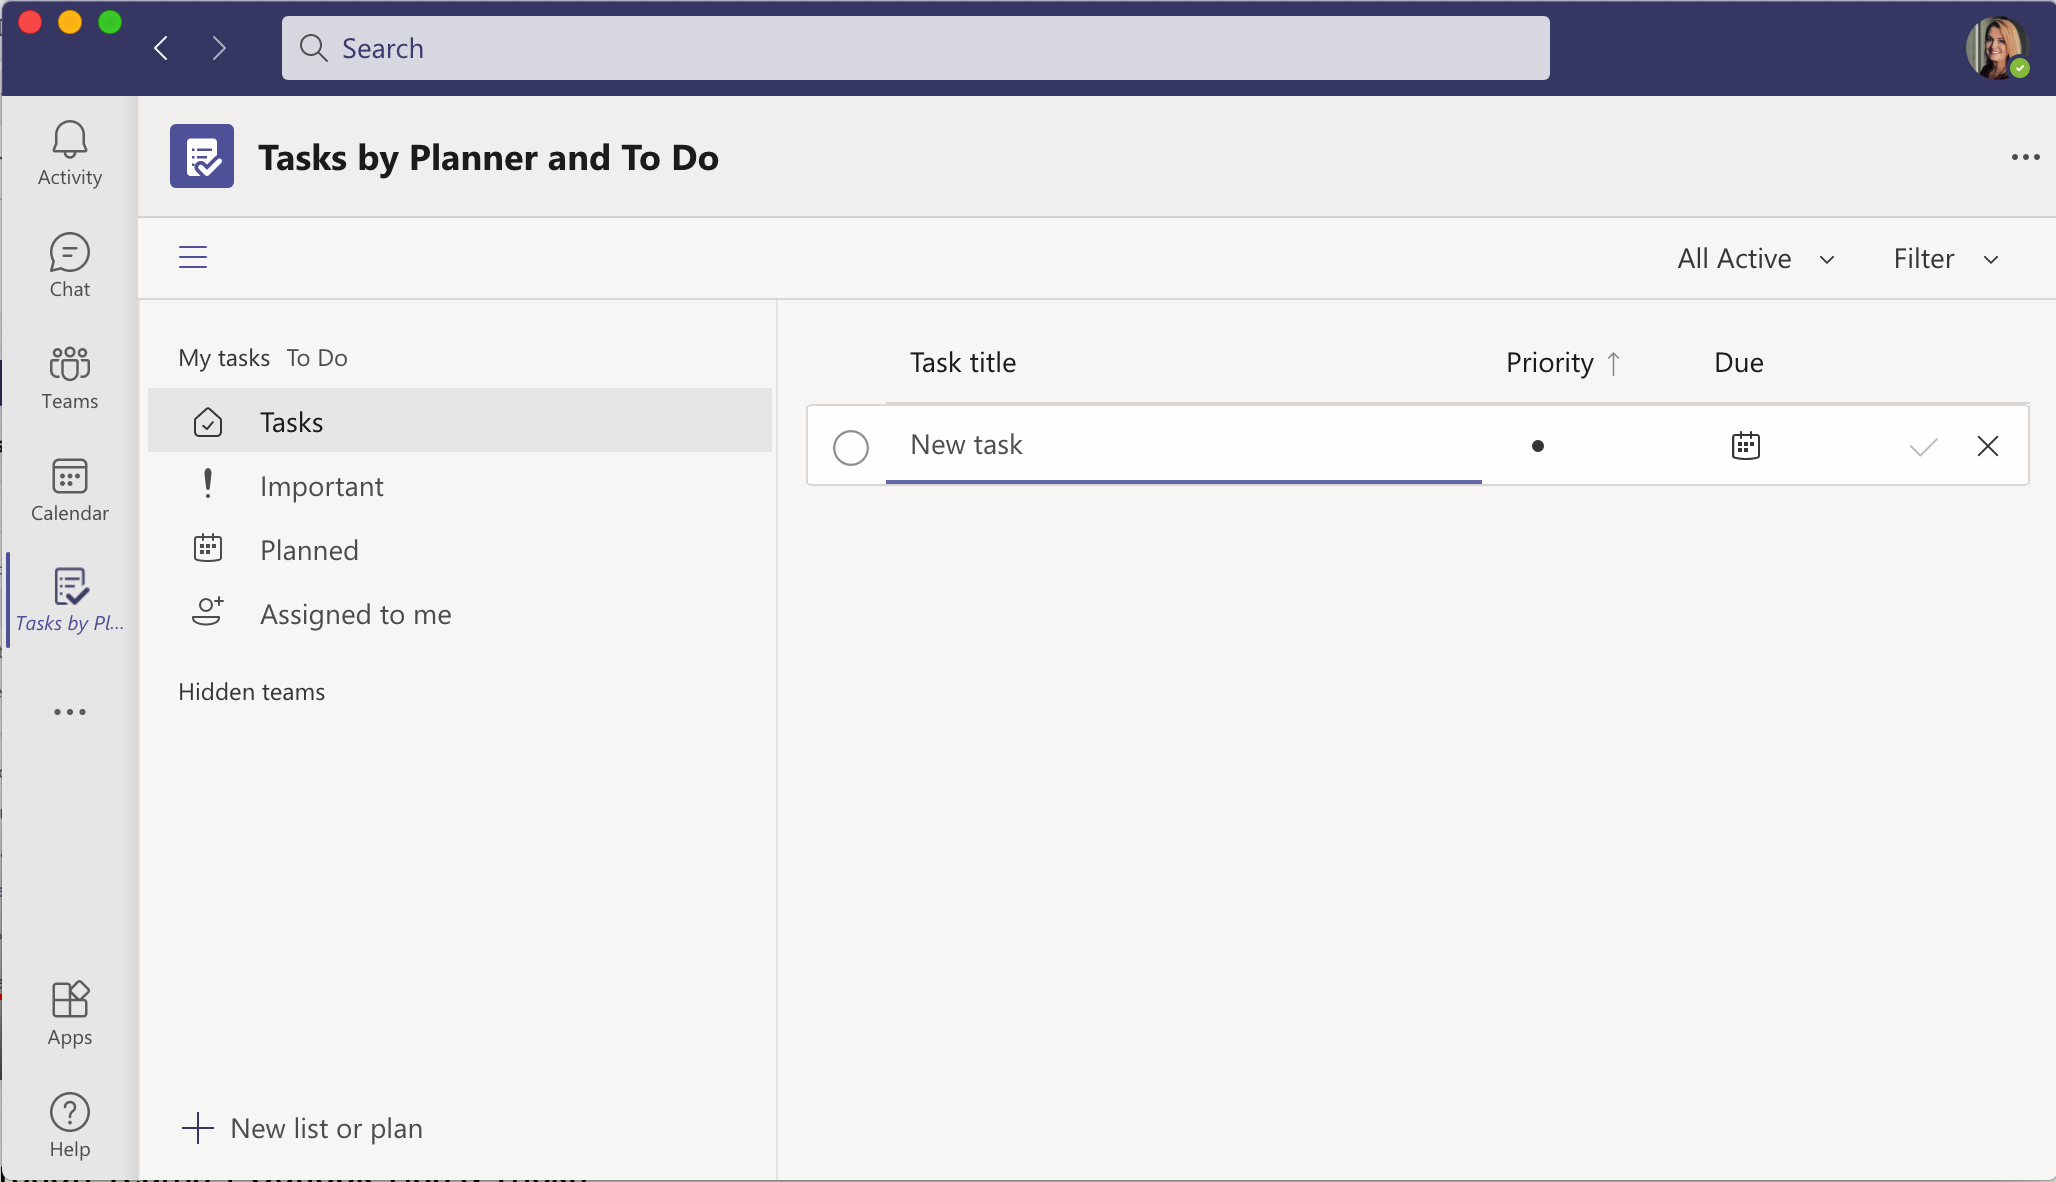Click the macOS green fullscreen button

[110, 22]
